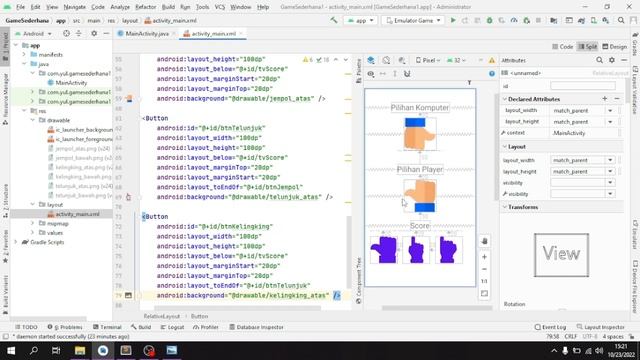Open File Explorer from the taskbar
The image size is (640, 360).
(80, 350)
